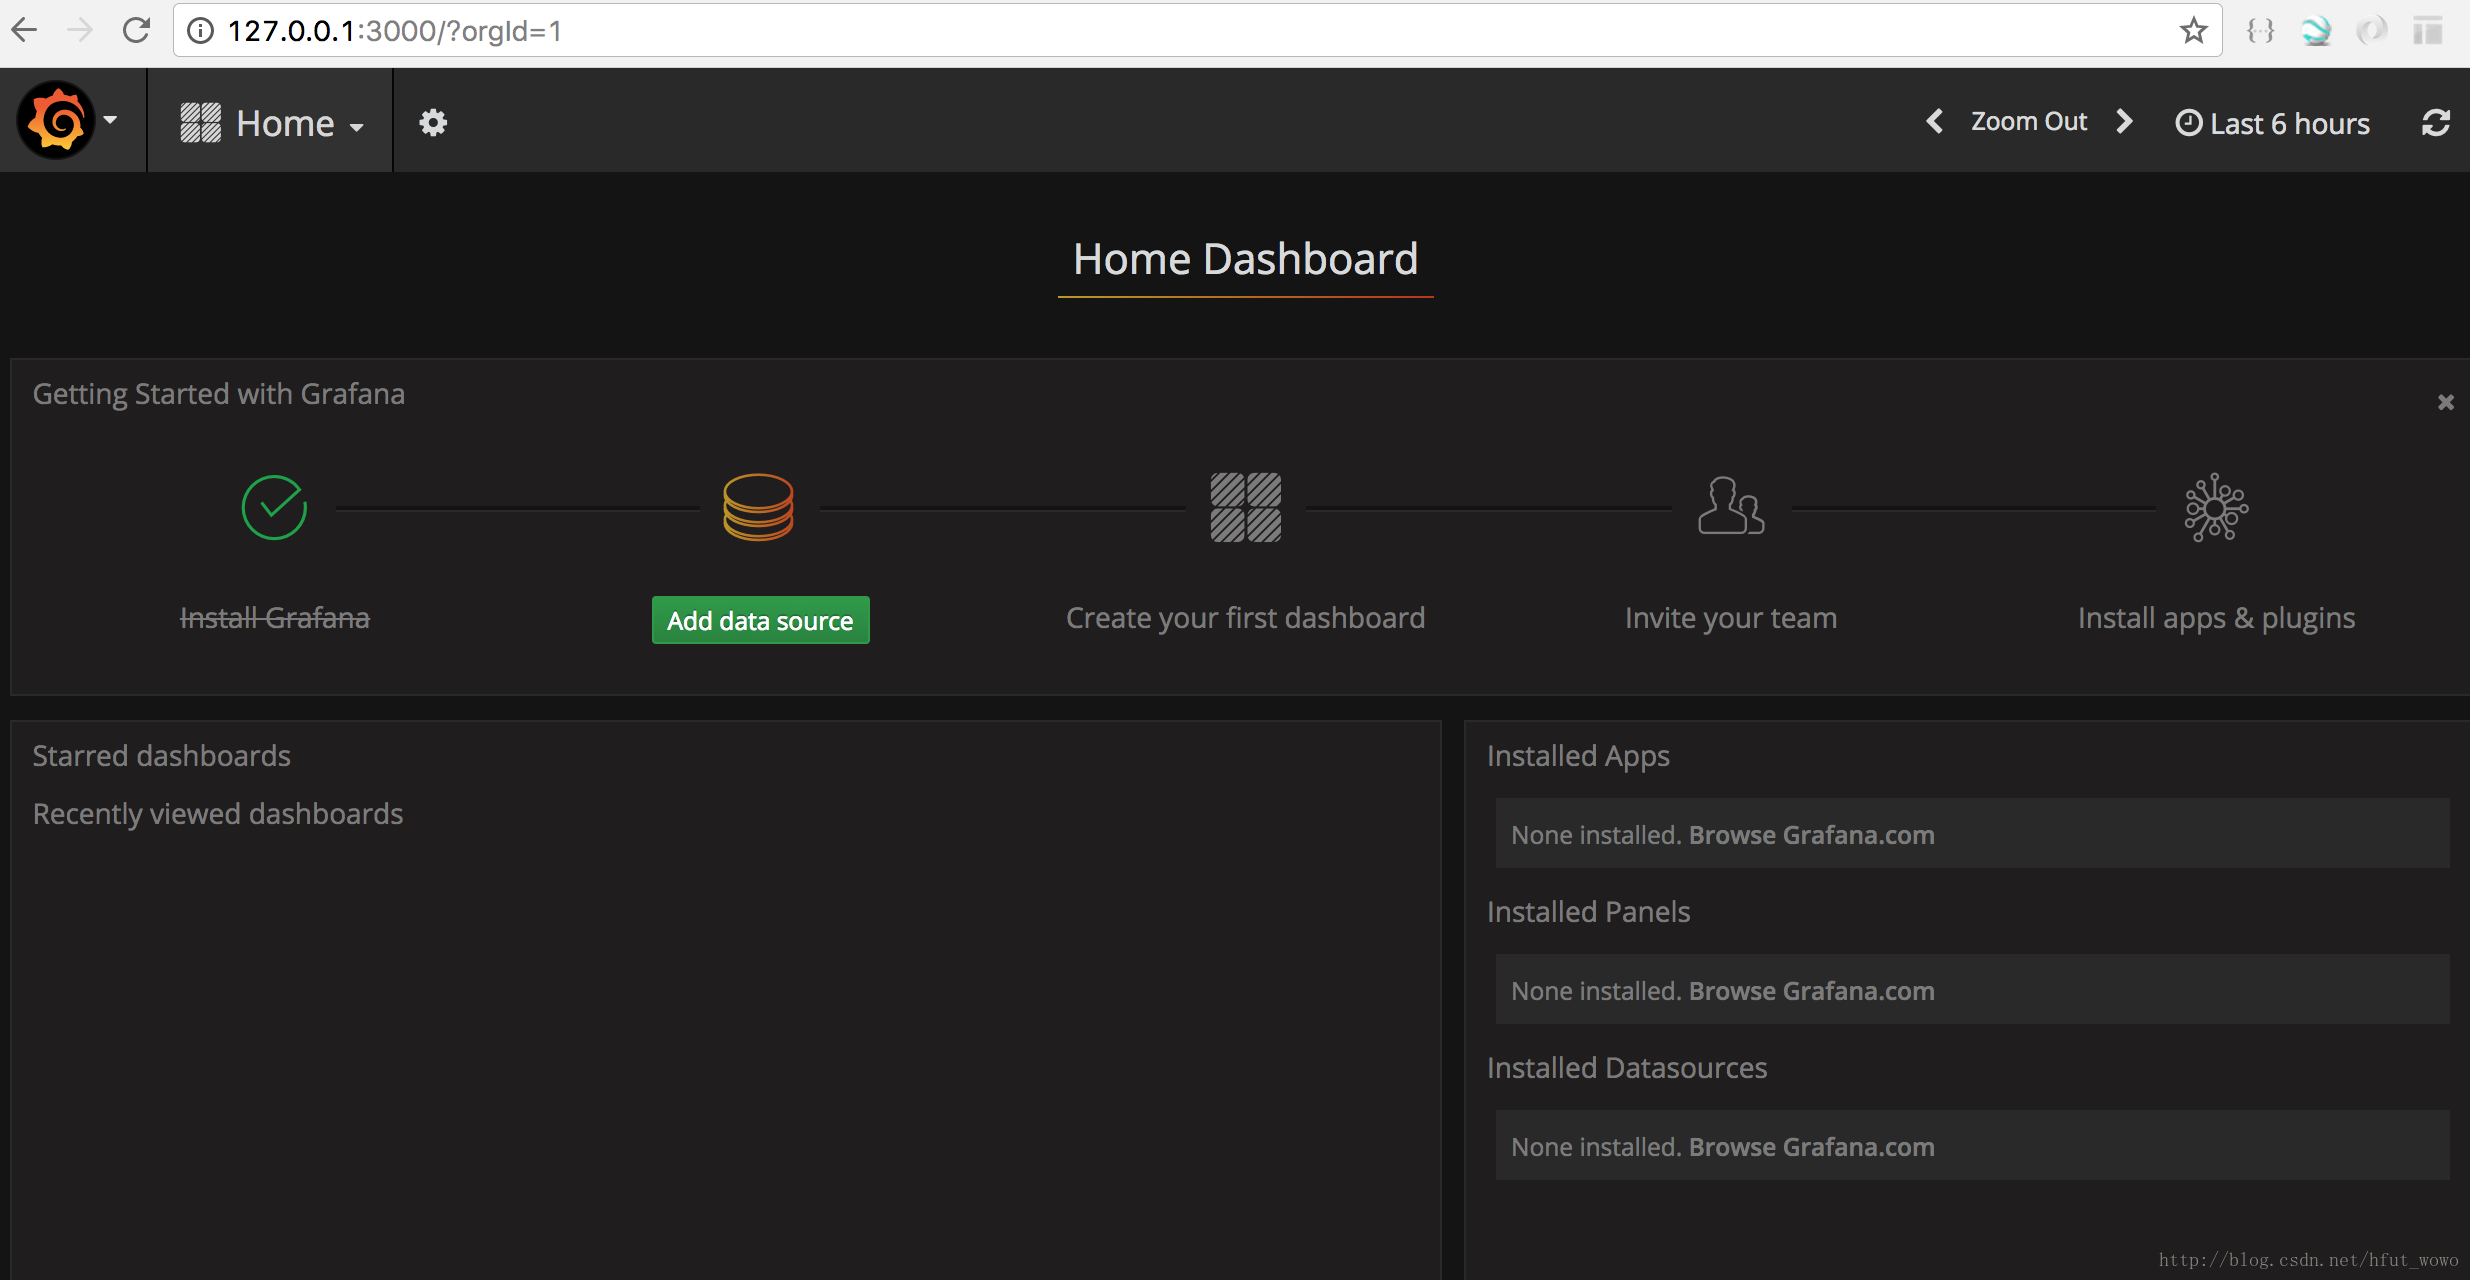Bookmark the page with the star icon

tap(2194, 31)
